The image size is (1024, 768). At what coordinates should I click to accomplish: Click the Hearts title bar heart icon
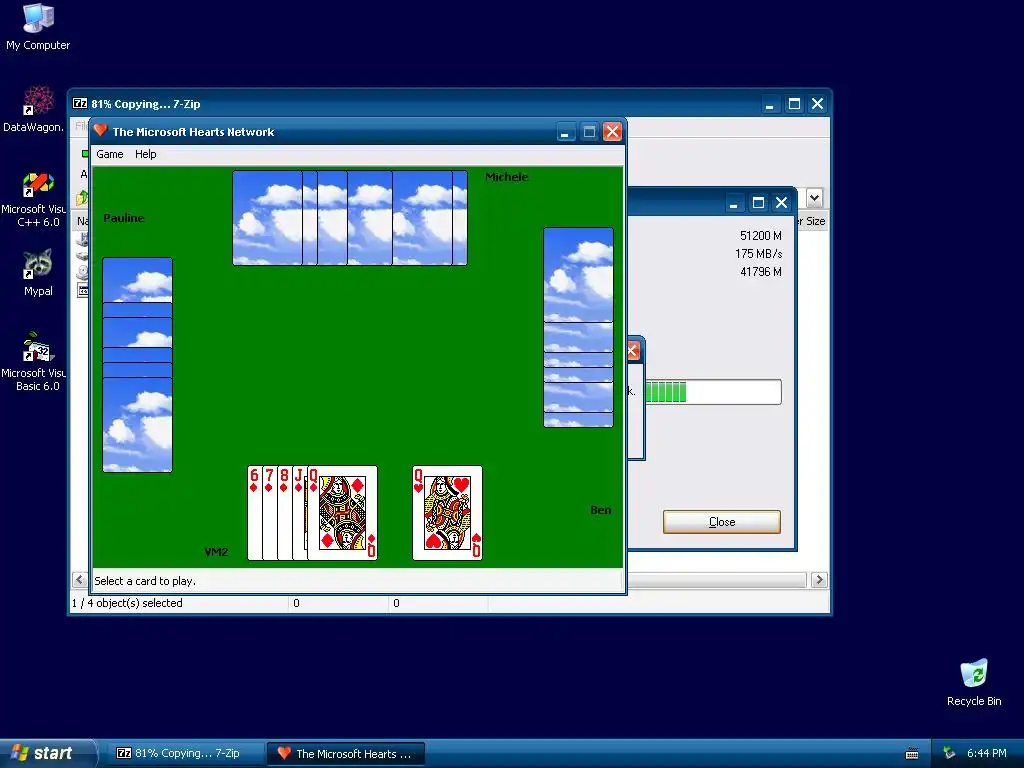pos(100,131)
